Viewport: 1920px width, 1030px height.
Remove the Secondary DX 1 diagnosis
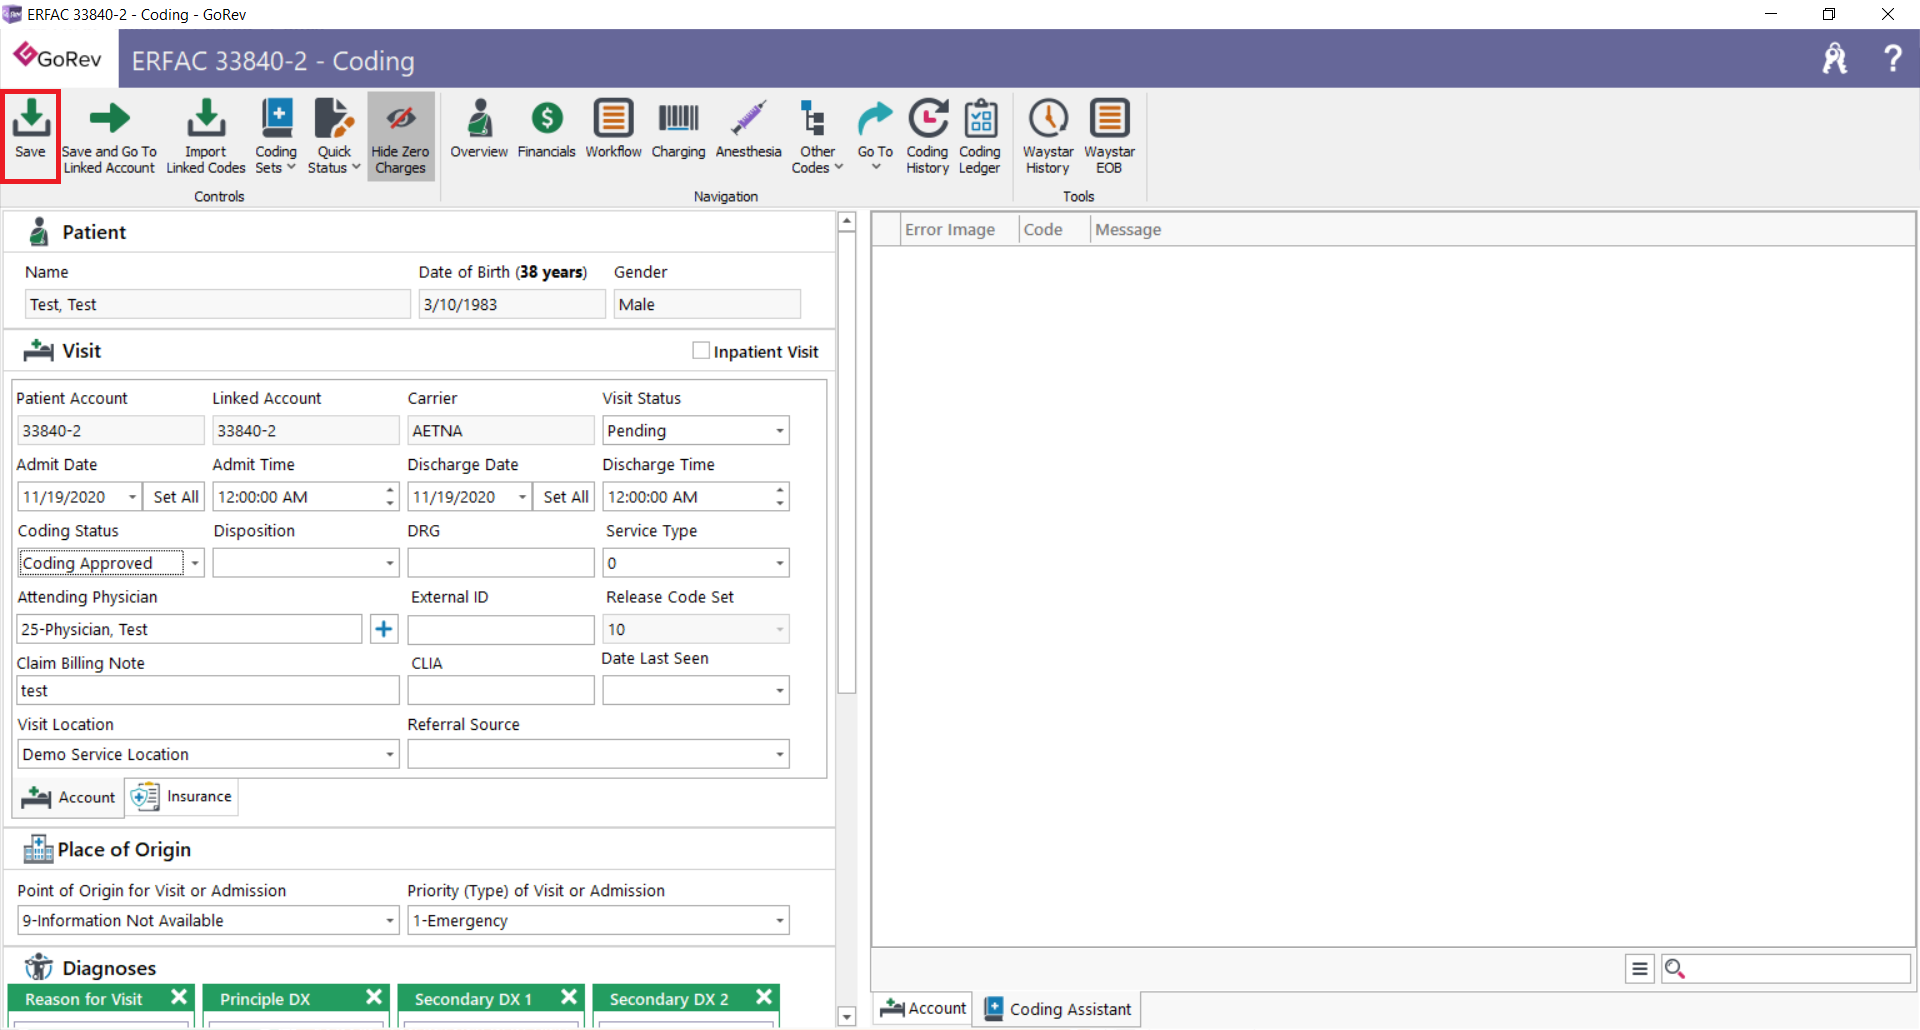(x=569, y=997)
